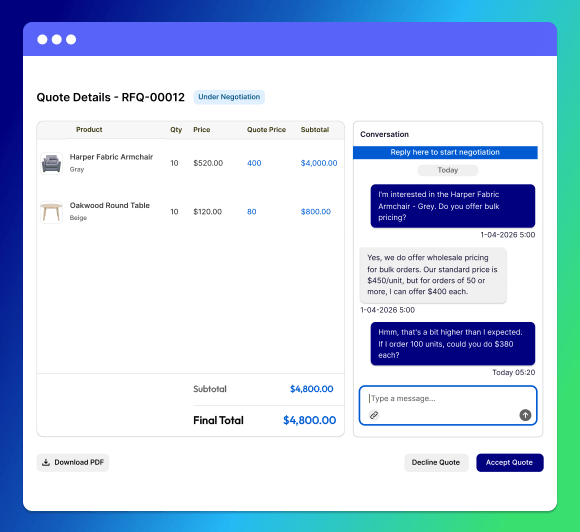This screenshot has width=580, height=532.
Task: Click the $520.00 price cell
Action: coord(208,163)
